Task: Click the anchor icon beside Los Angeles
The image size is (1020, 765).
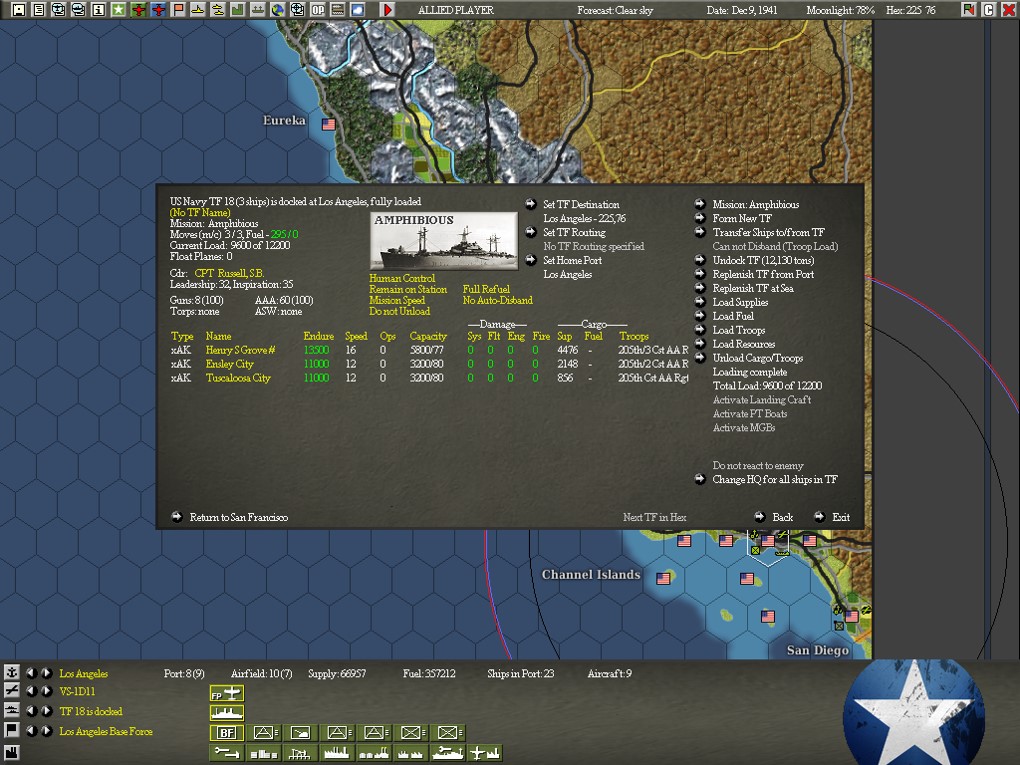Action: (x=12, y=673)
